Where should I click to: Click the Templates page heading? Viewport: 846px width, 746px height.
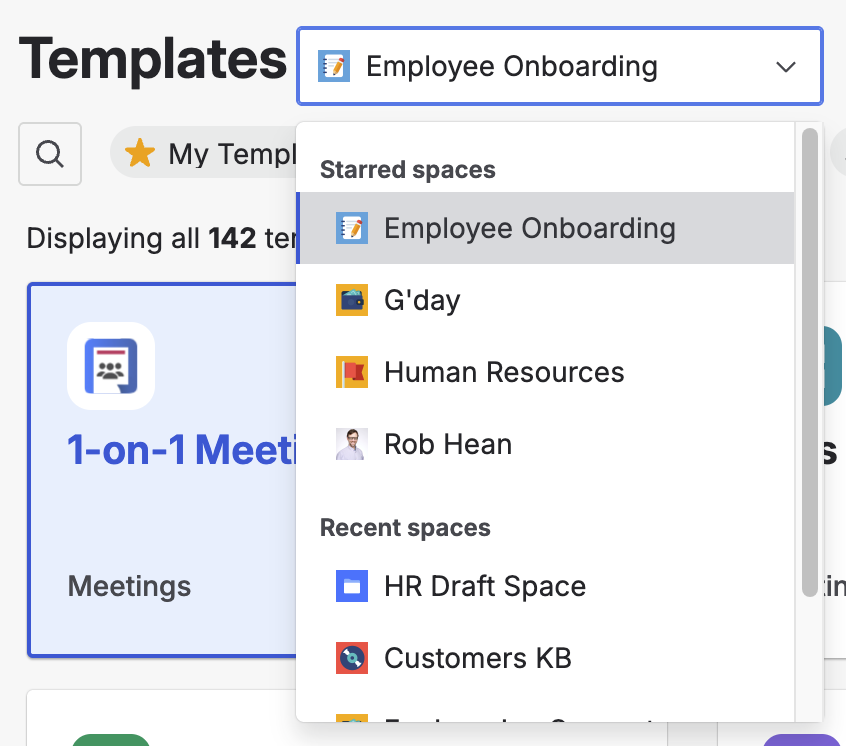153,59
